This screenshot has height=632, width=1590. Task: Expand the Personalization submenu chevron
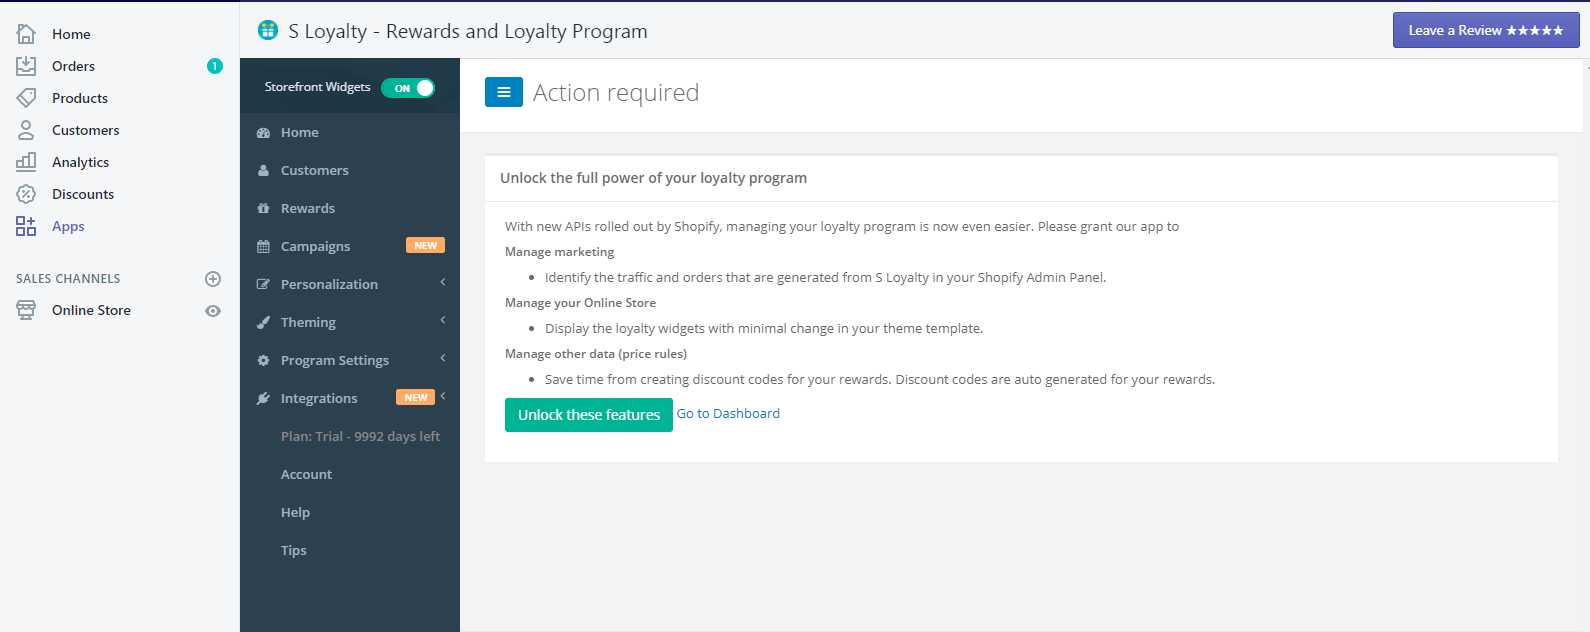point(443,283)
